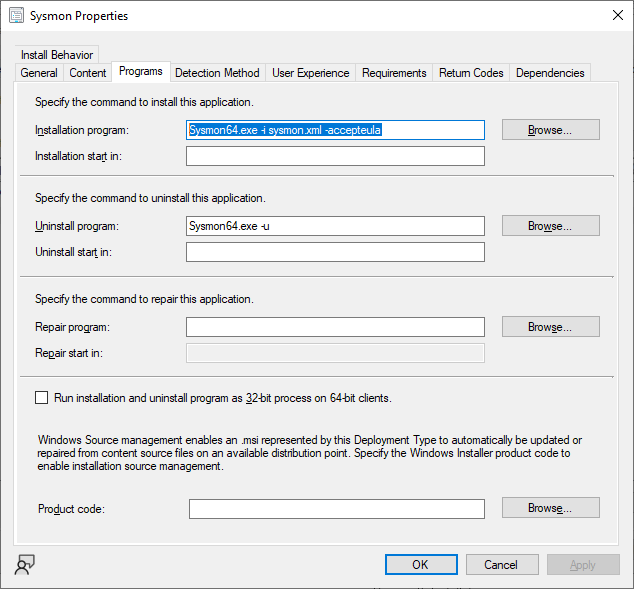Focus the Installation program field
The height and width of the screenshot is (589, 634).
tap(335, 130)
